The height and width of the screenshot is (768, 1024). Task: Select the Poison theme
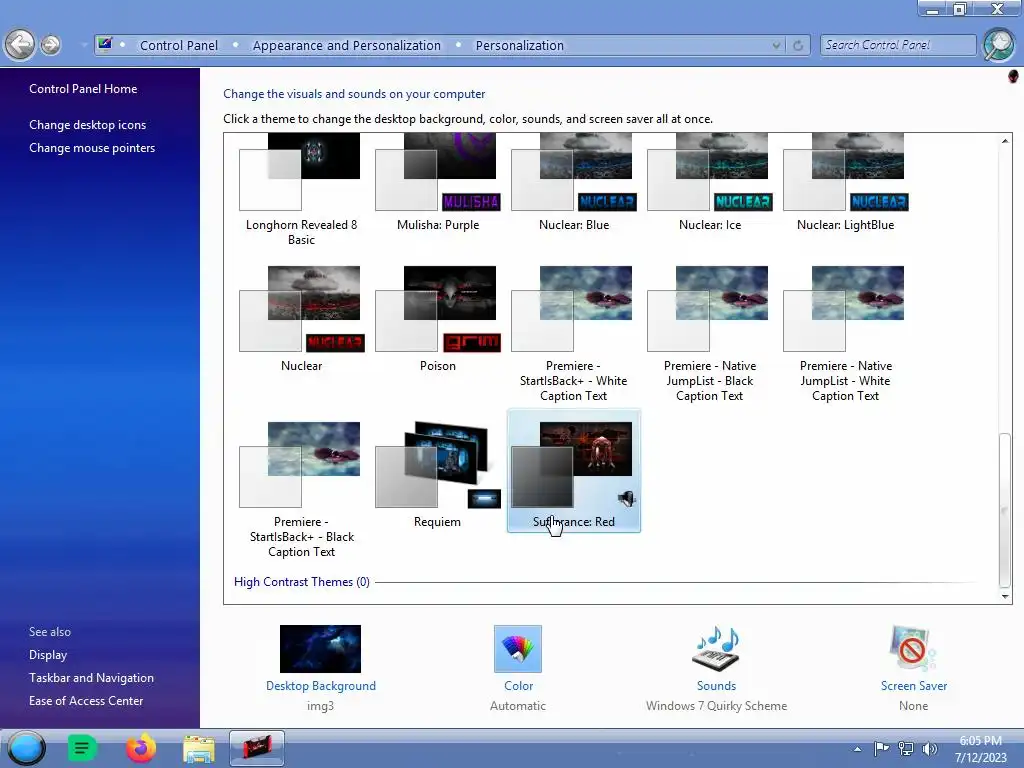(x=438, y=319)
